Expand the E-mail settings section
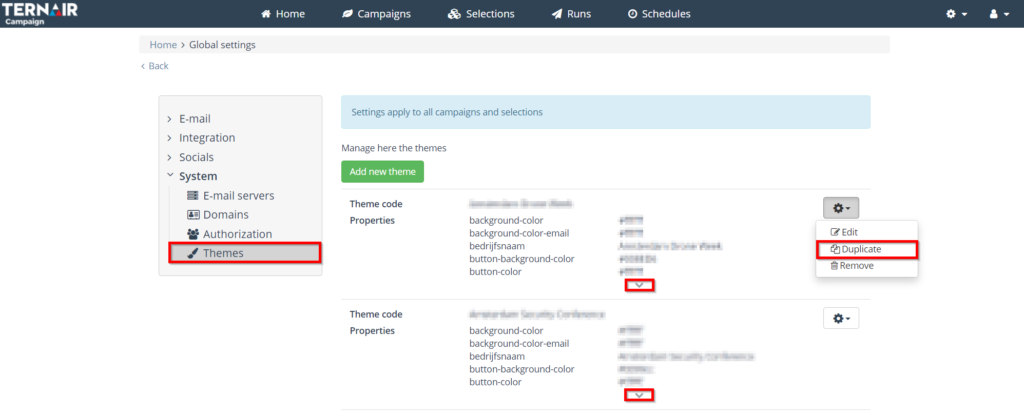Viewport: 1024px width, 414px height. pyautogui.click(x=194, y=119)
